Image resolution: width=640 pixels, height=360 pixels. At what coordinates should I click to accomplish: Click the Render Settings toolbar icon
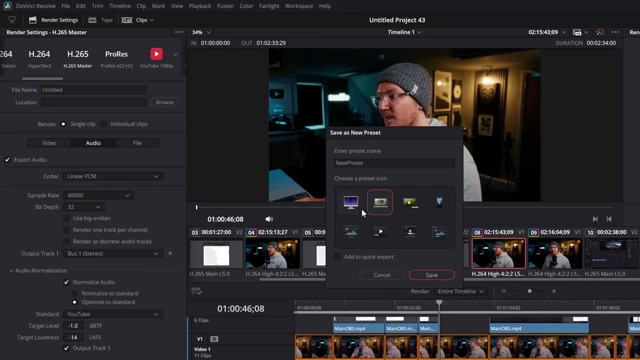[33, 20]
